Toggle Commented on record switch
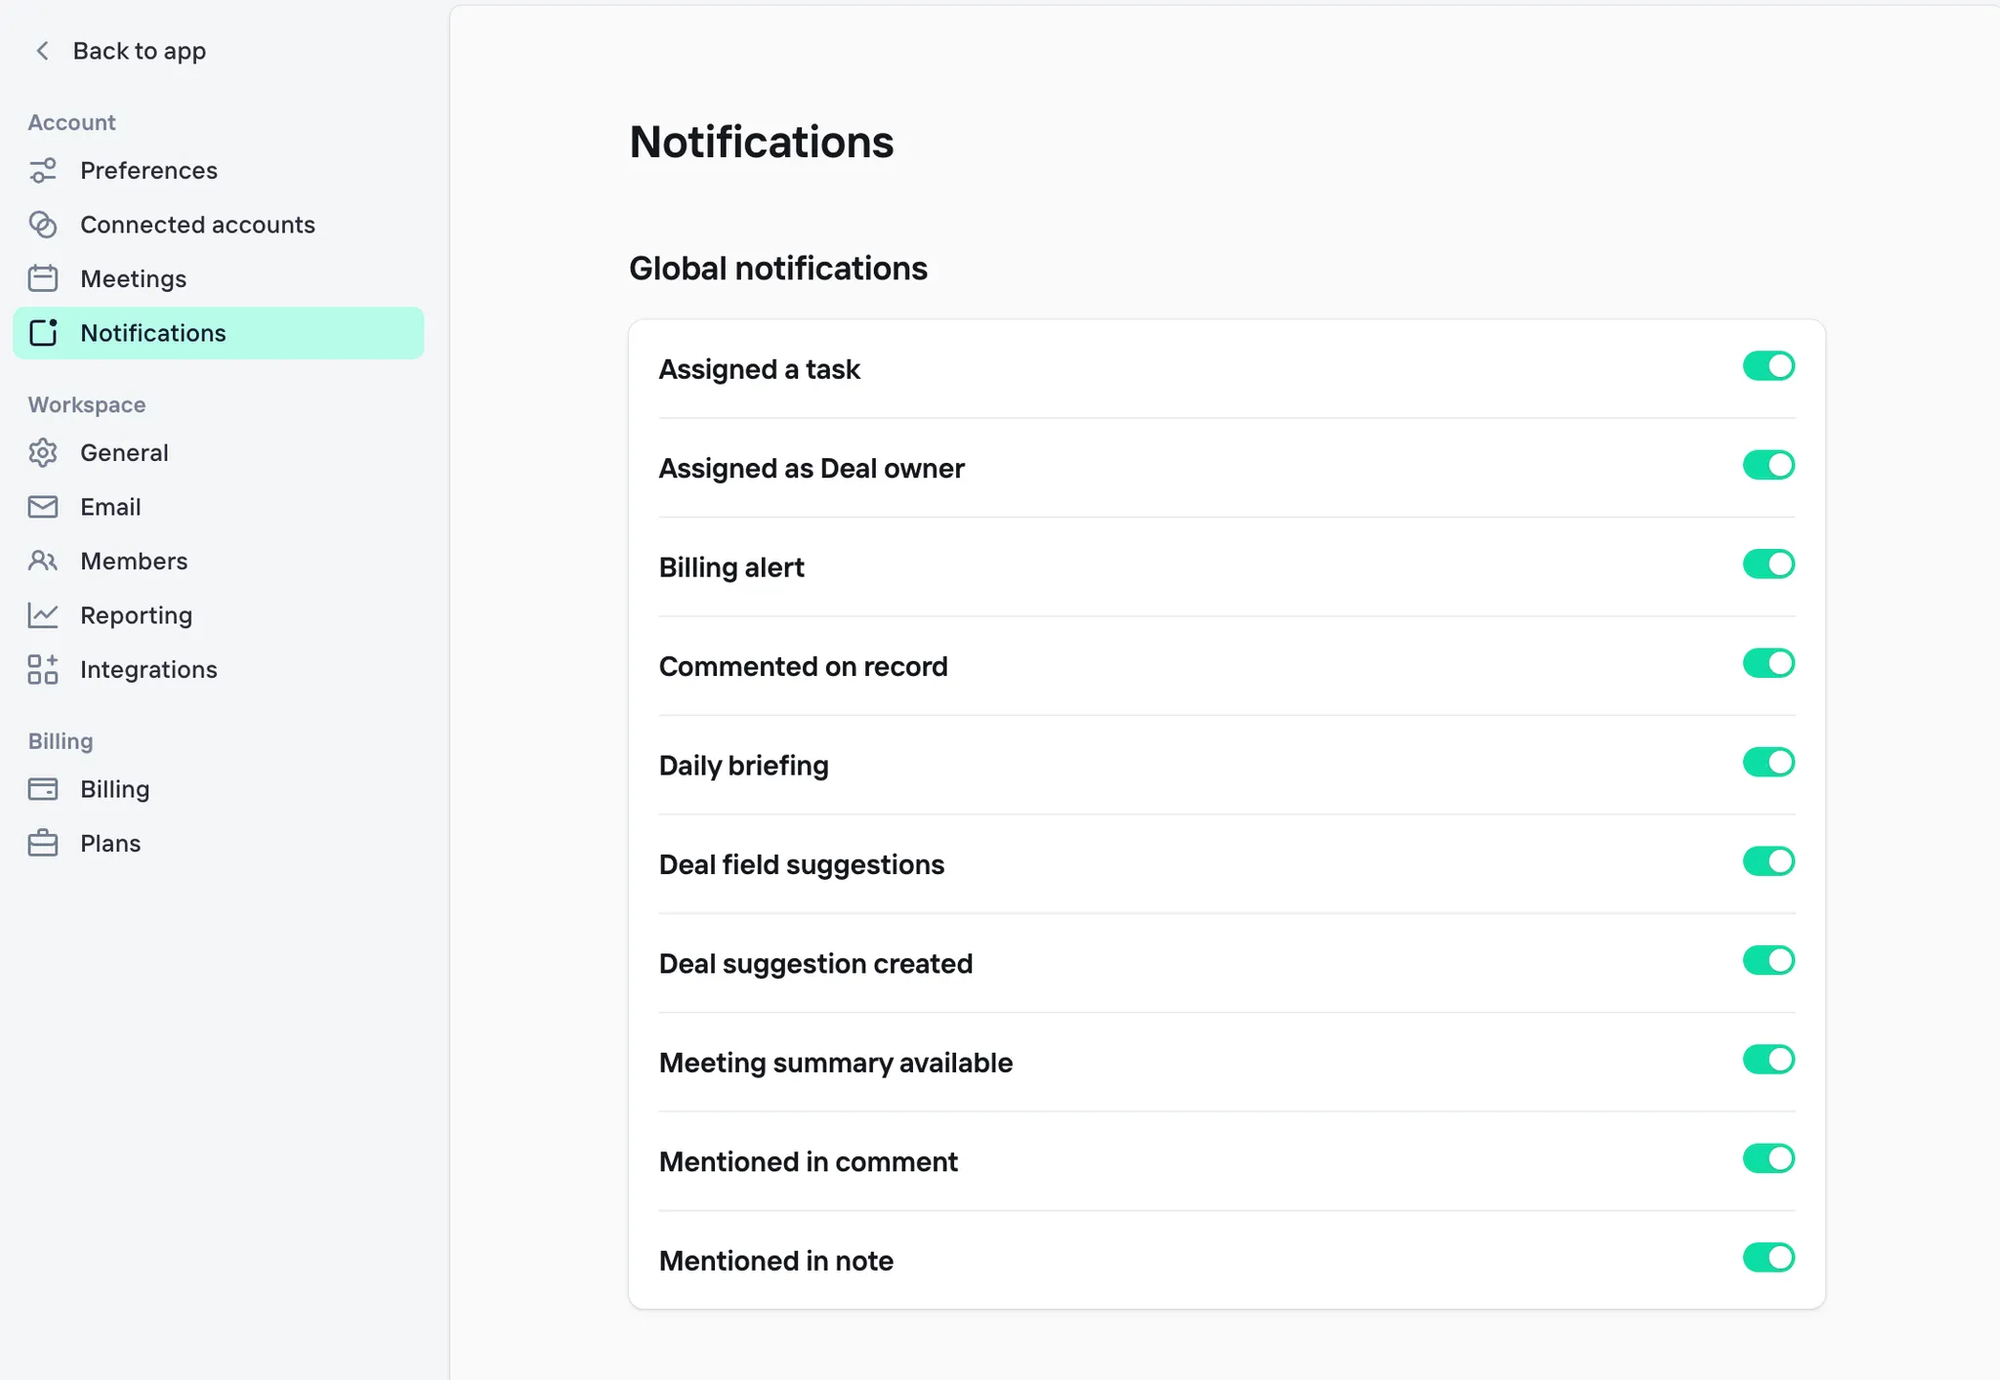This screenshot has width=2000, height=1380. 1768,663
